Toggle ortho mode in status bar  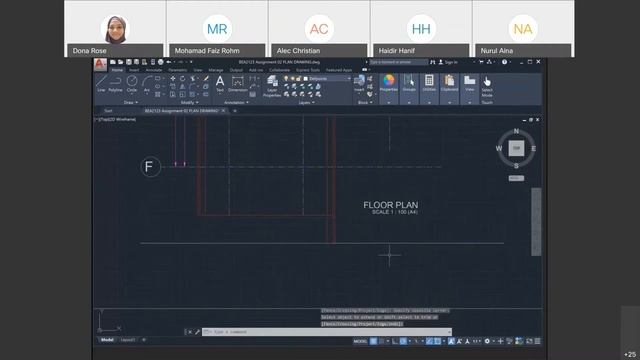click(395, 341)
